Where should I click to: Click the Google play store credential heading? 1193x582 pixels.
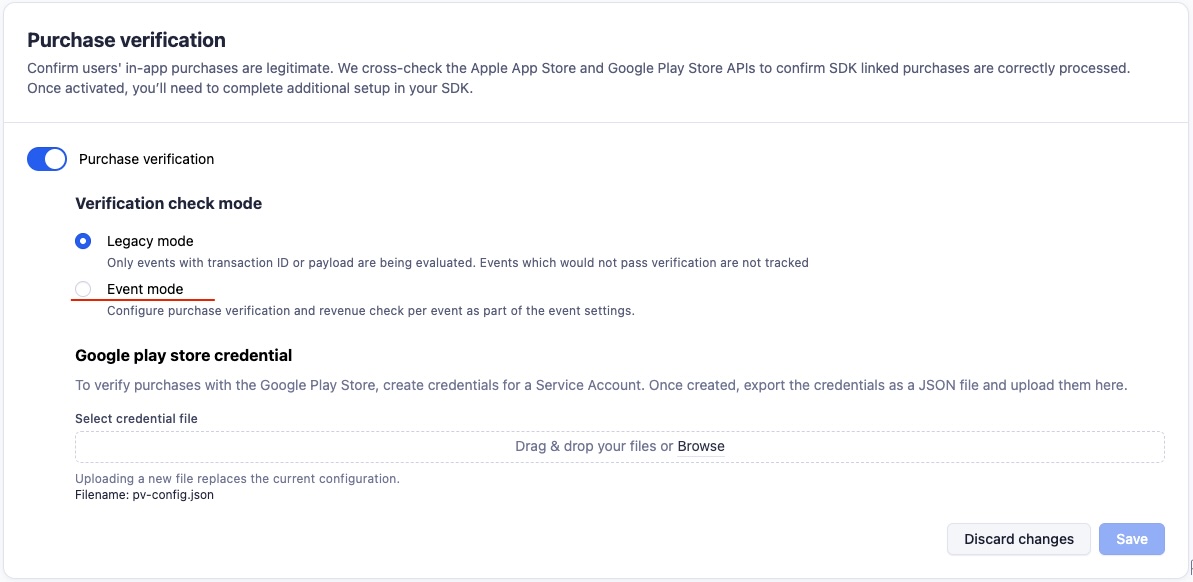183,355
